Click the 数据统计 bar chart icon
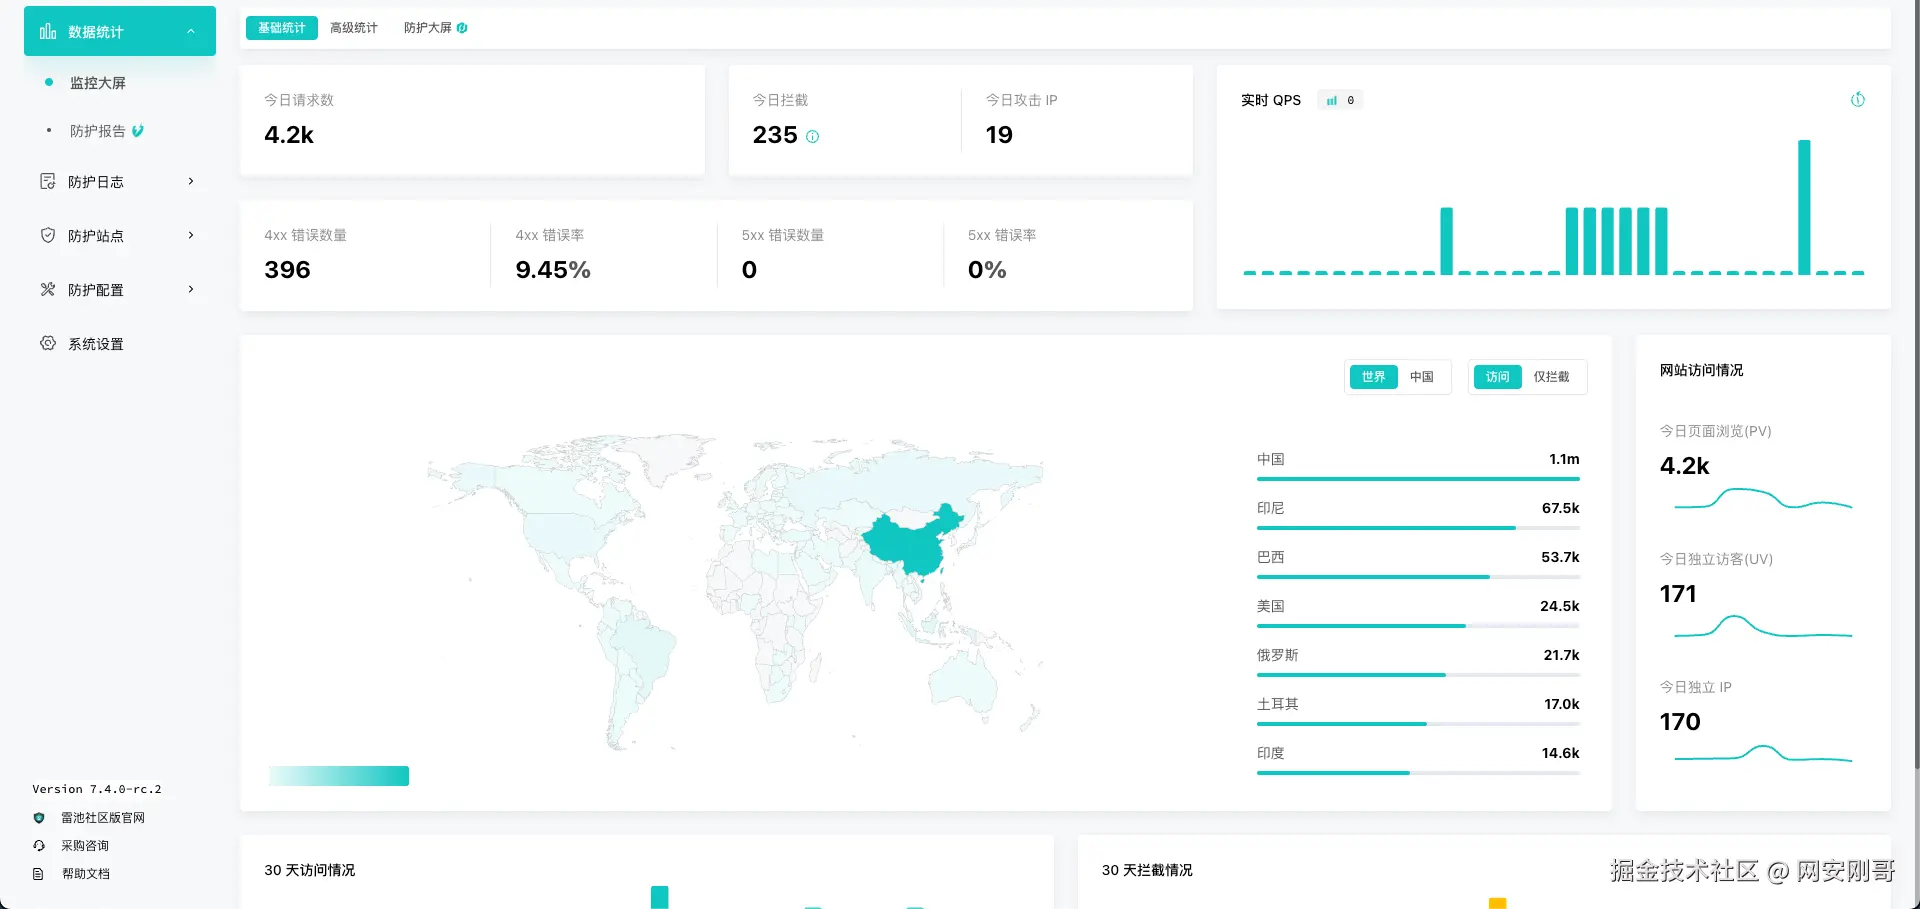Image resolution: width=1920 pixels, height=909 pixels. tap(48, 32)
